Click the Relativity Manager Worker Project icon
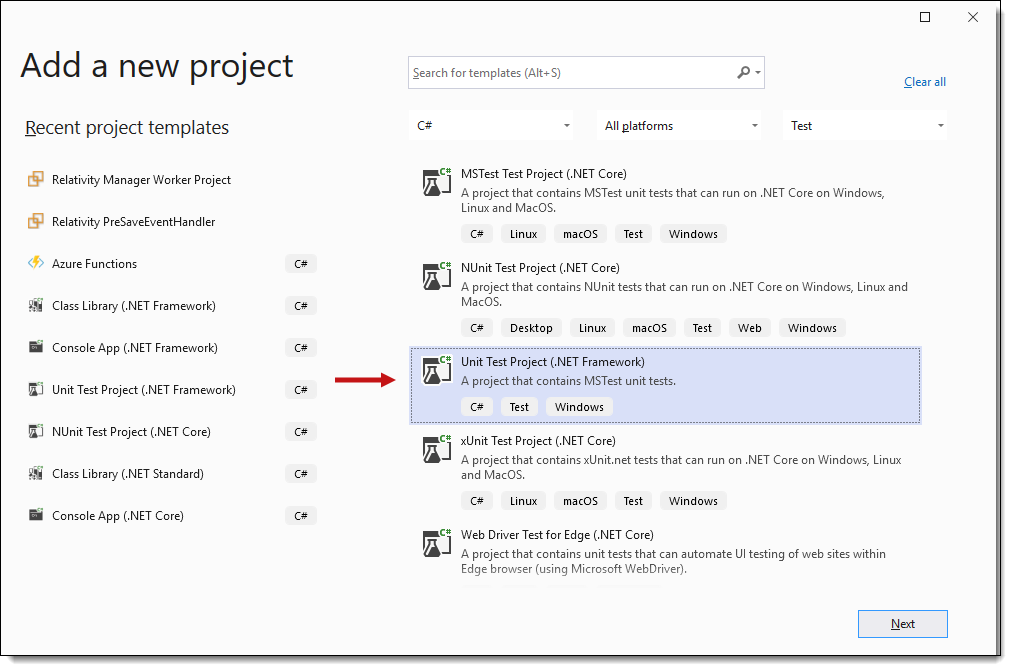The image size is (1016, 671). [36, 179]
